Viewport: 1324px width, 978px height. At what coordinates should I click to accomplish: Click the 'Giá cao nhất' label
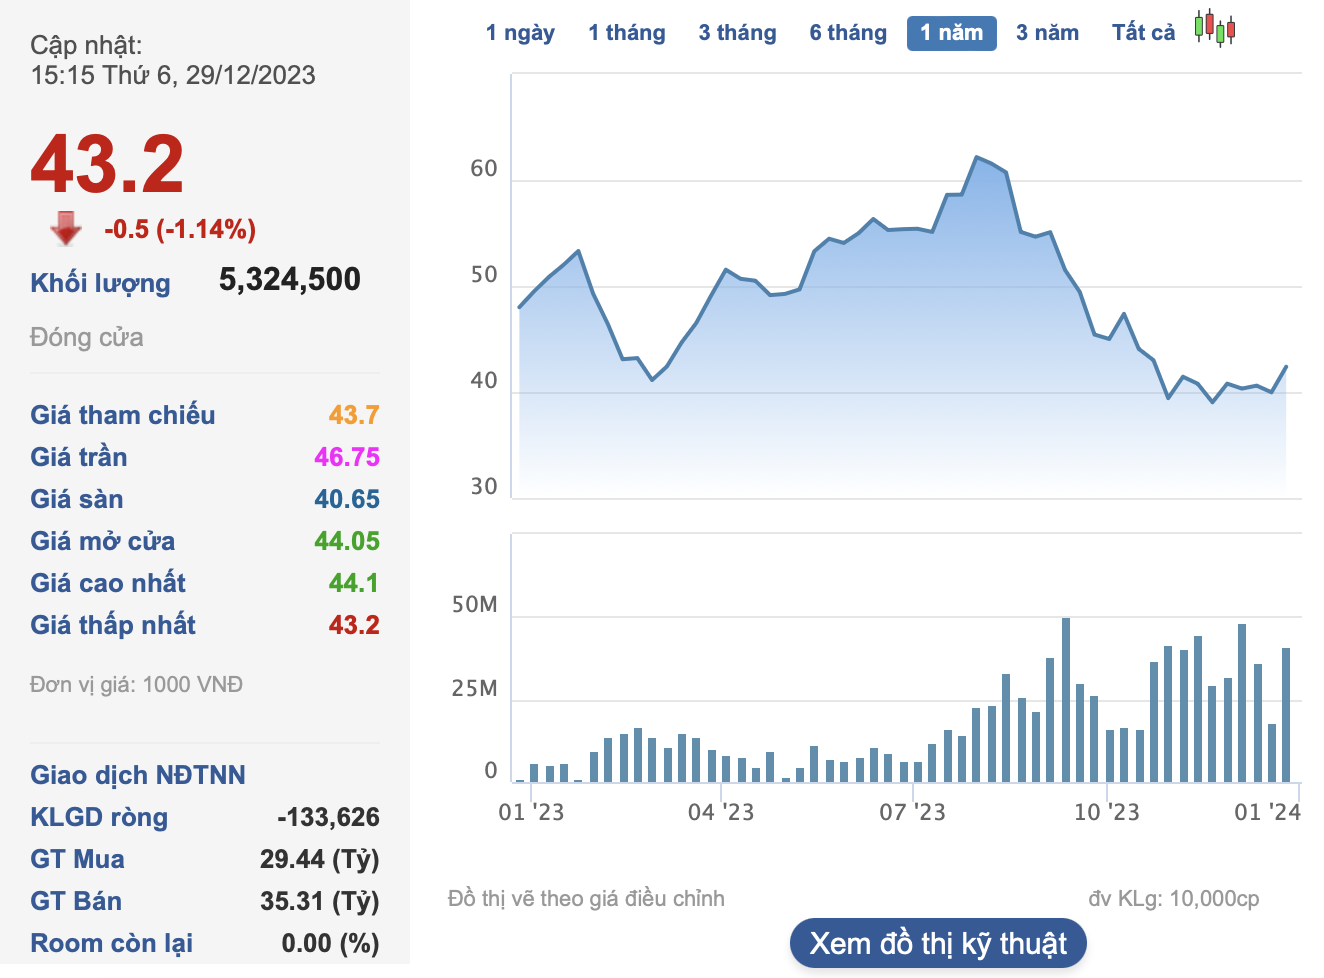[108, 583]
